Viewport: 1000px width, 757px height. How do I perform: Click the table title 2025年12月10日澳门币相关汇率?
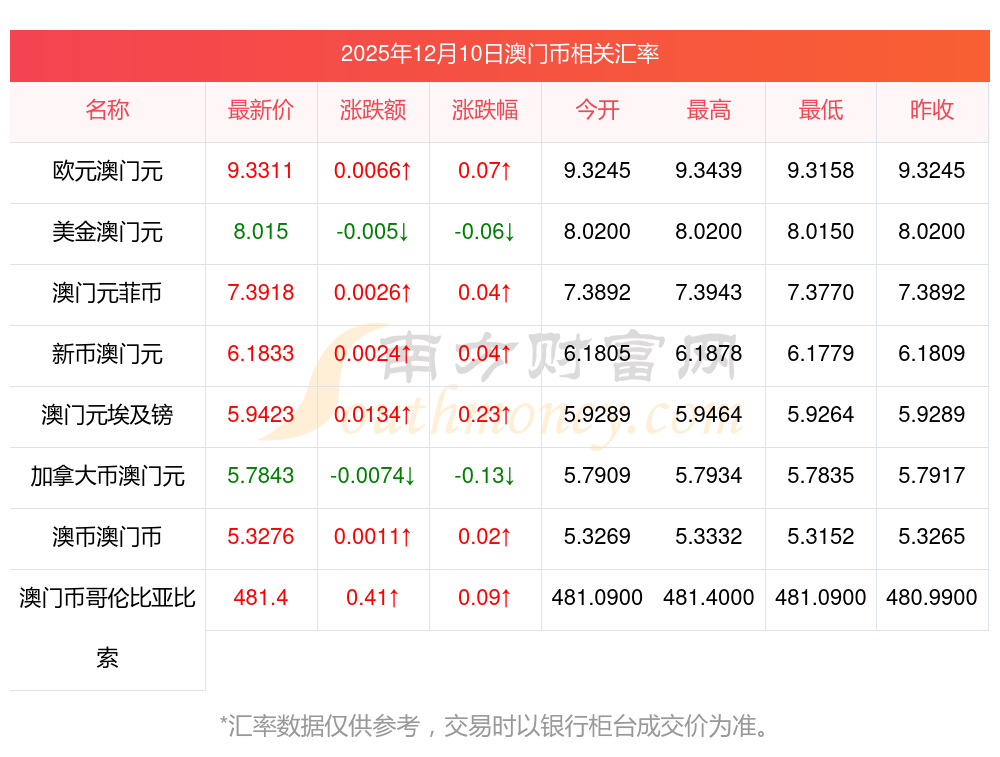coord(500,54)
